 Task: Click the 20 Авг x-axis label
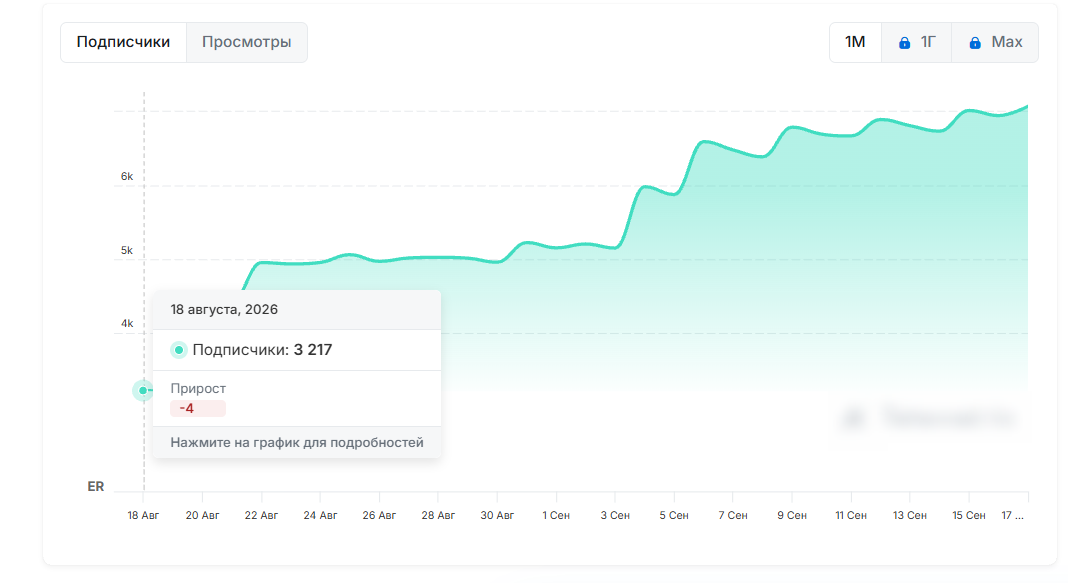click(202, 516)
